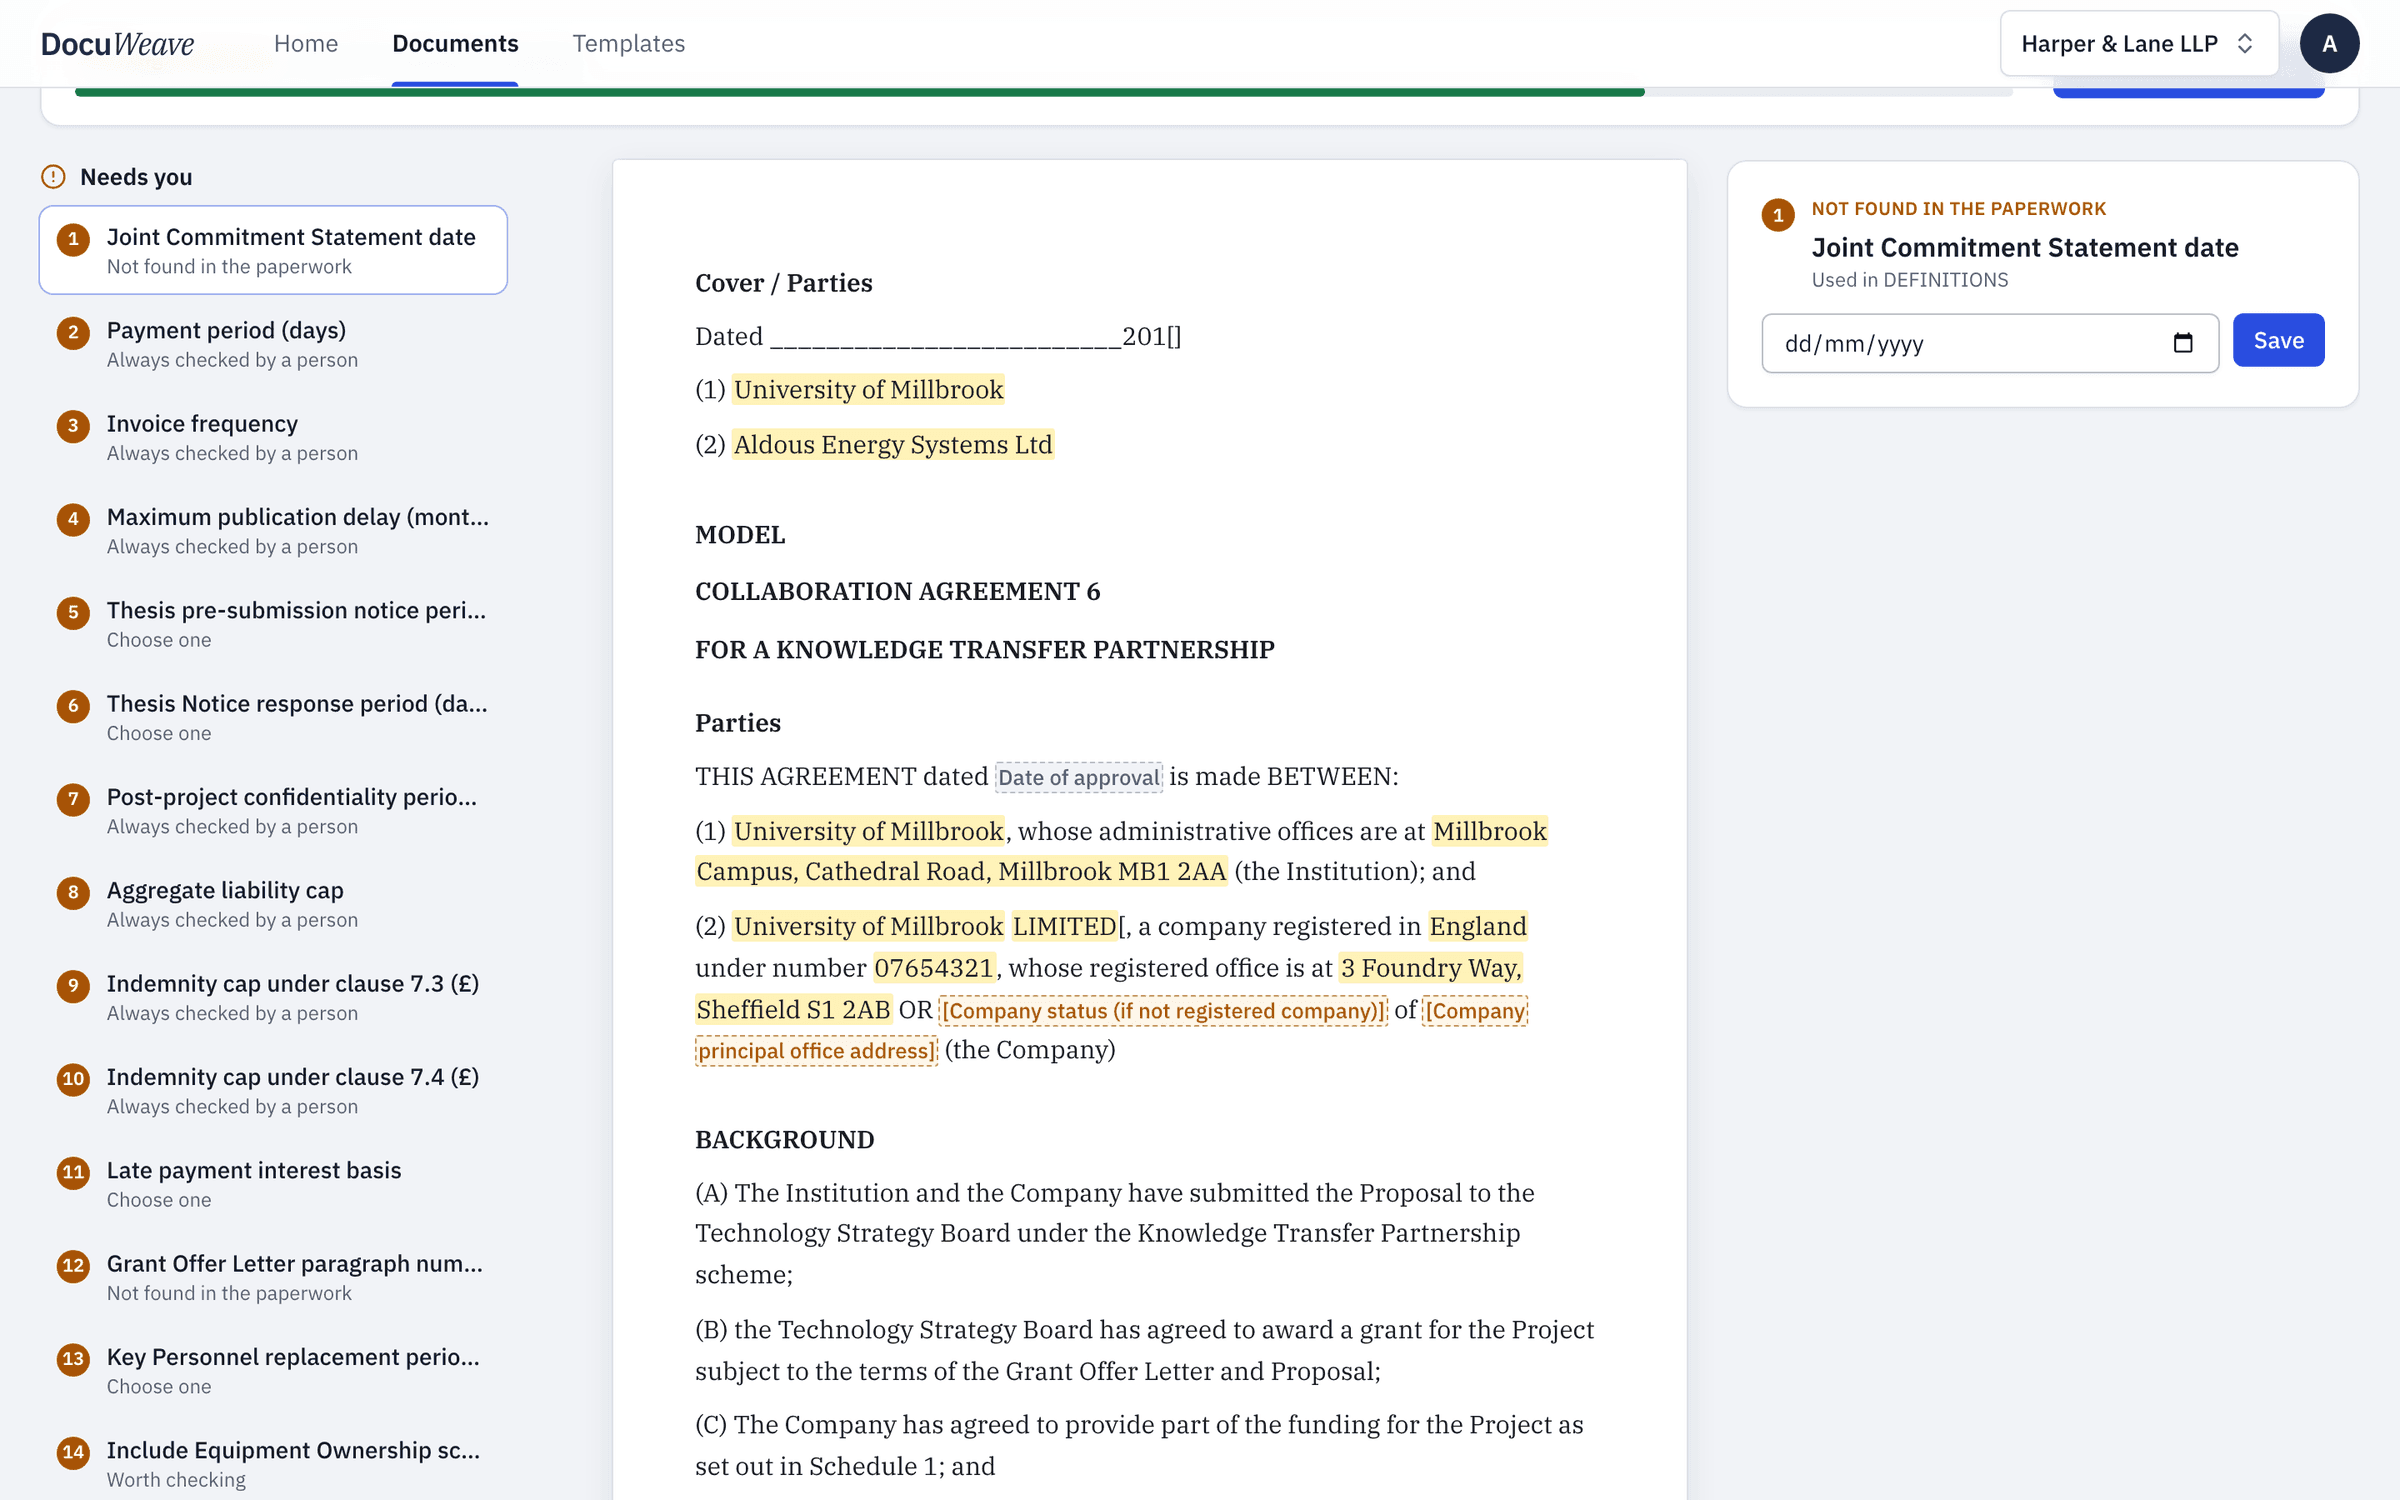Click the Date of approval placeholder field
The width and height of the screenshot is (2400, 1500).
point(1078,777)
